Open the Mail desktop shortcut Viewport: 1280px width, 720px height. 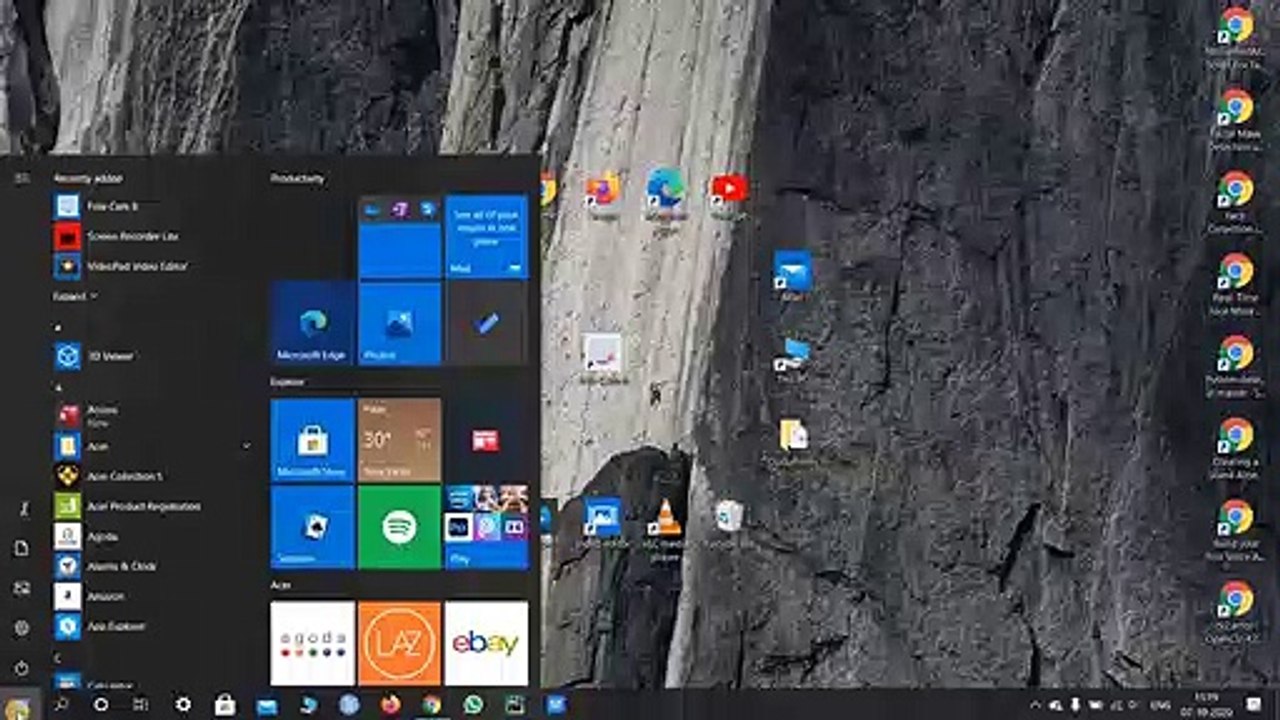coord(792,275)
